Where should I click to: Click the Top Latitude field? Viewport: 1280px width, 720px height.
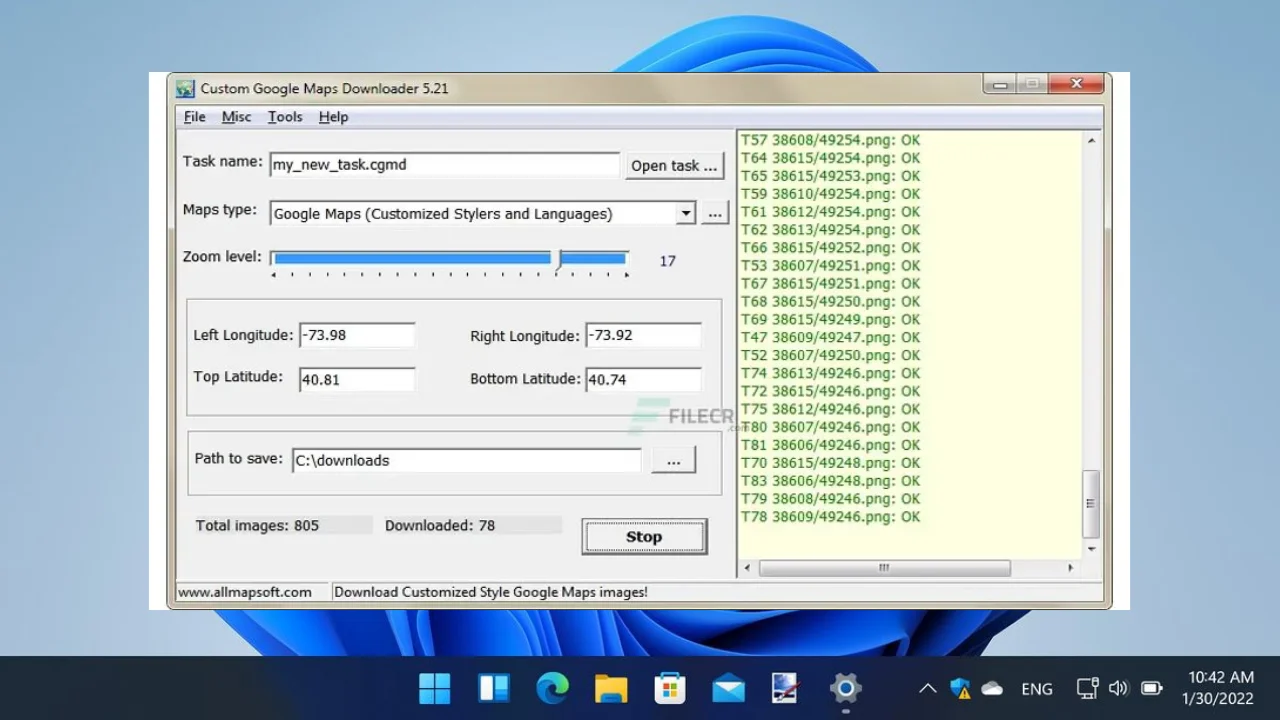(357, 380)
